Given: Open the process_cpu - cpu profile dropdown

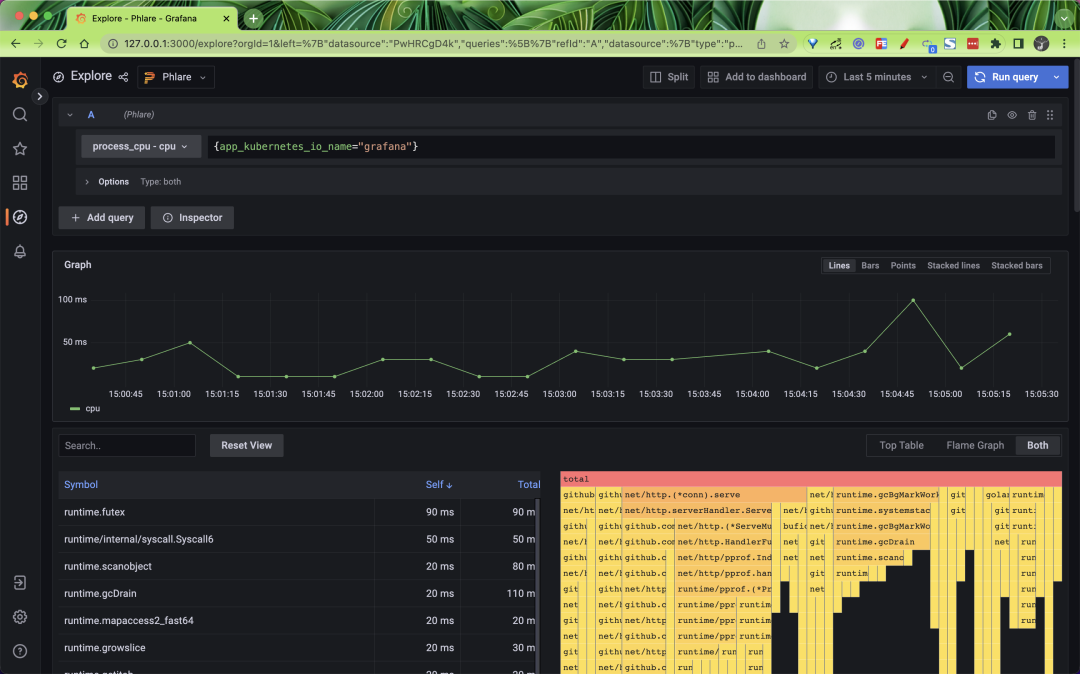Looking at the screenshot, I should point(141,147).
